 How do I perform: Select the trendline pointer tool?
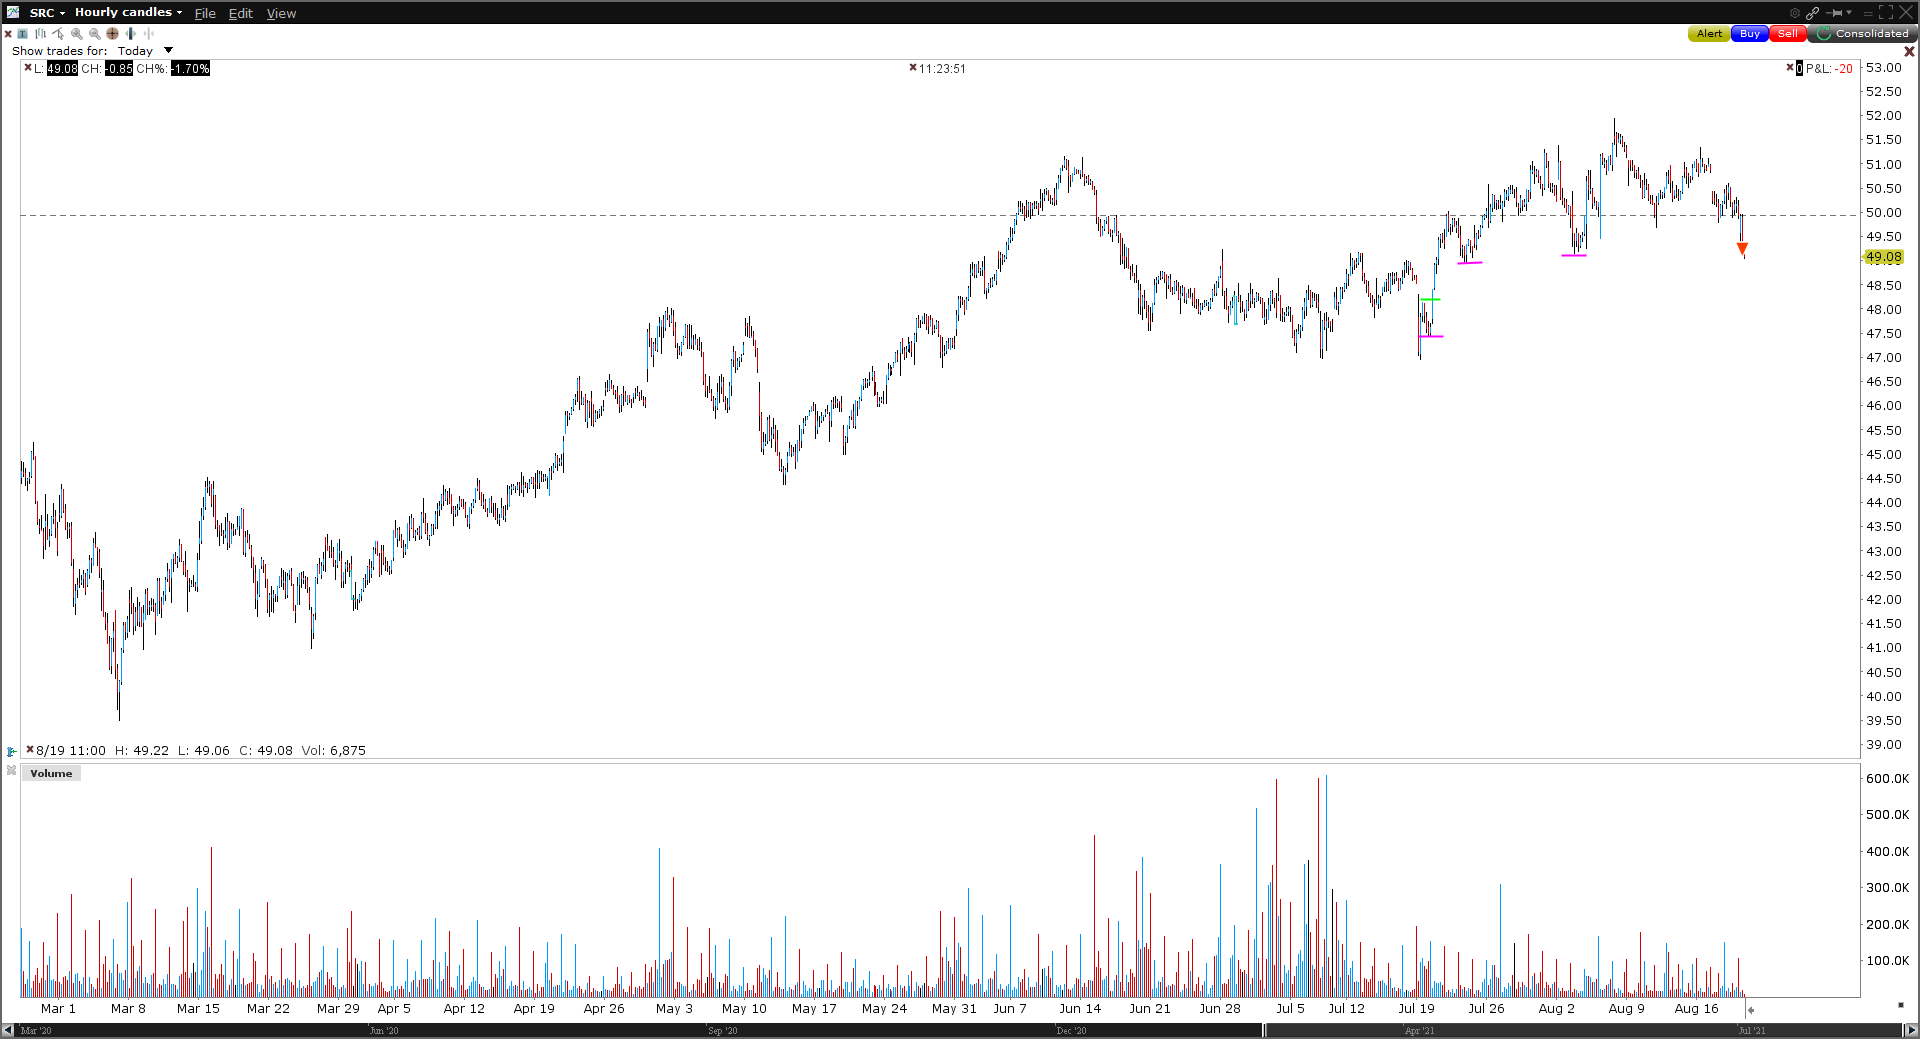pos(58,34)
